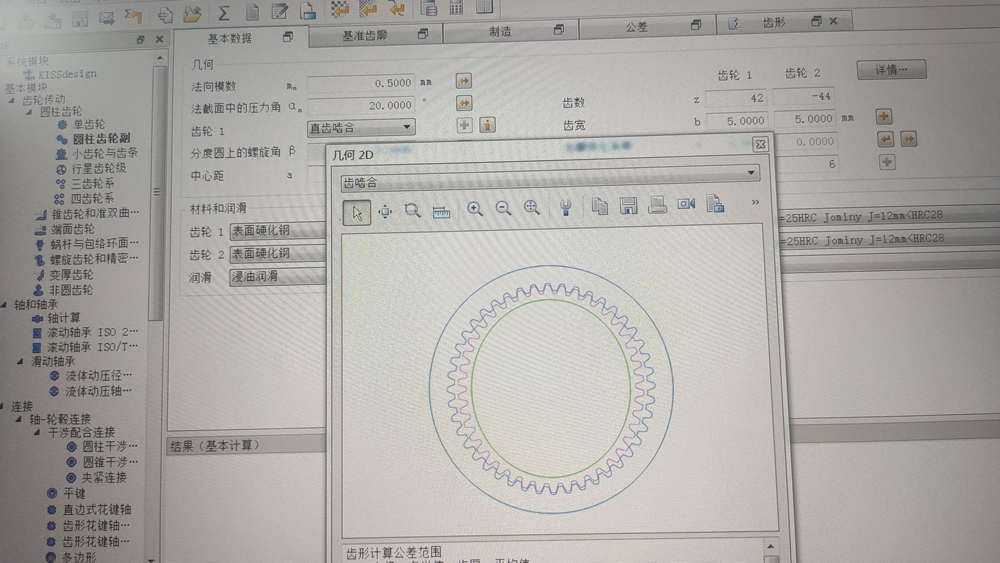Viewport: 1000px width, 563px height.
Task: Open the 齿轮 2 表面硬化钢 material dropdown
Action: 277,254
